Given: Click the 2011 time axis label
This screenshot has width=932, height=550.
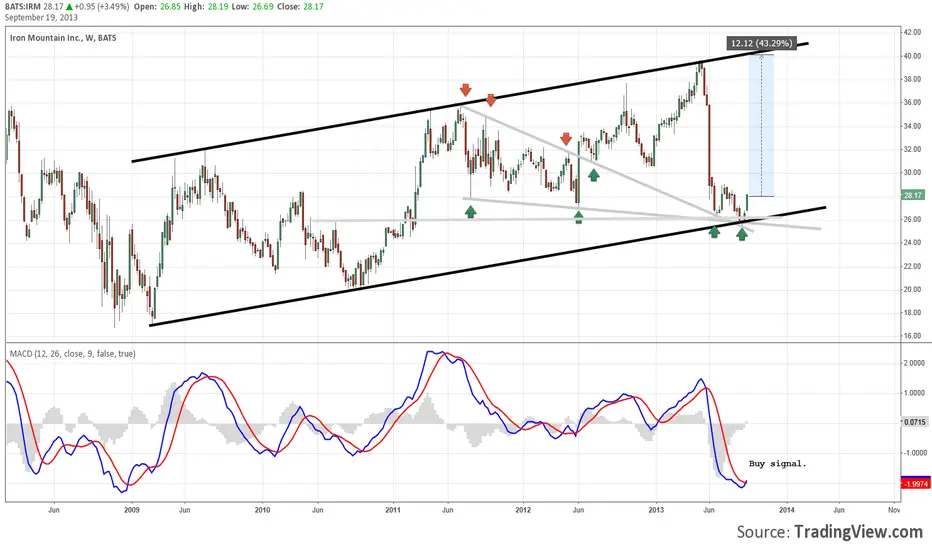Looking at the screenshot, I should (x=393, y=510).
